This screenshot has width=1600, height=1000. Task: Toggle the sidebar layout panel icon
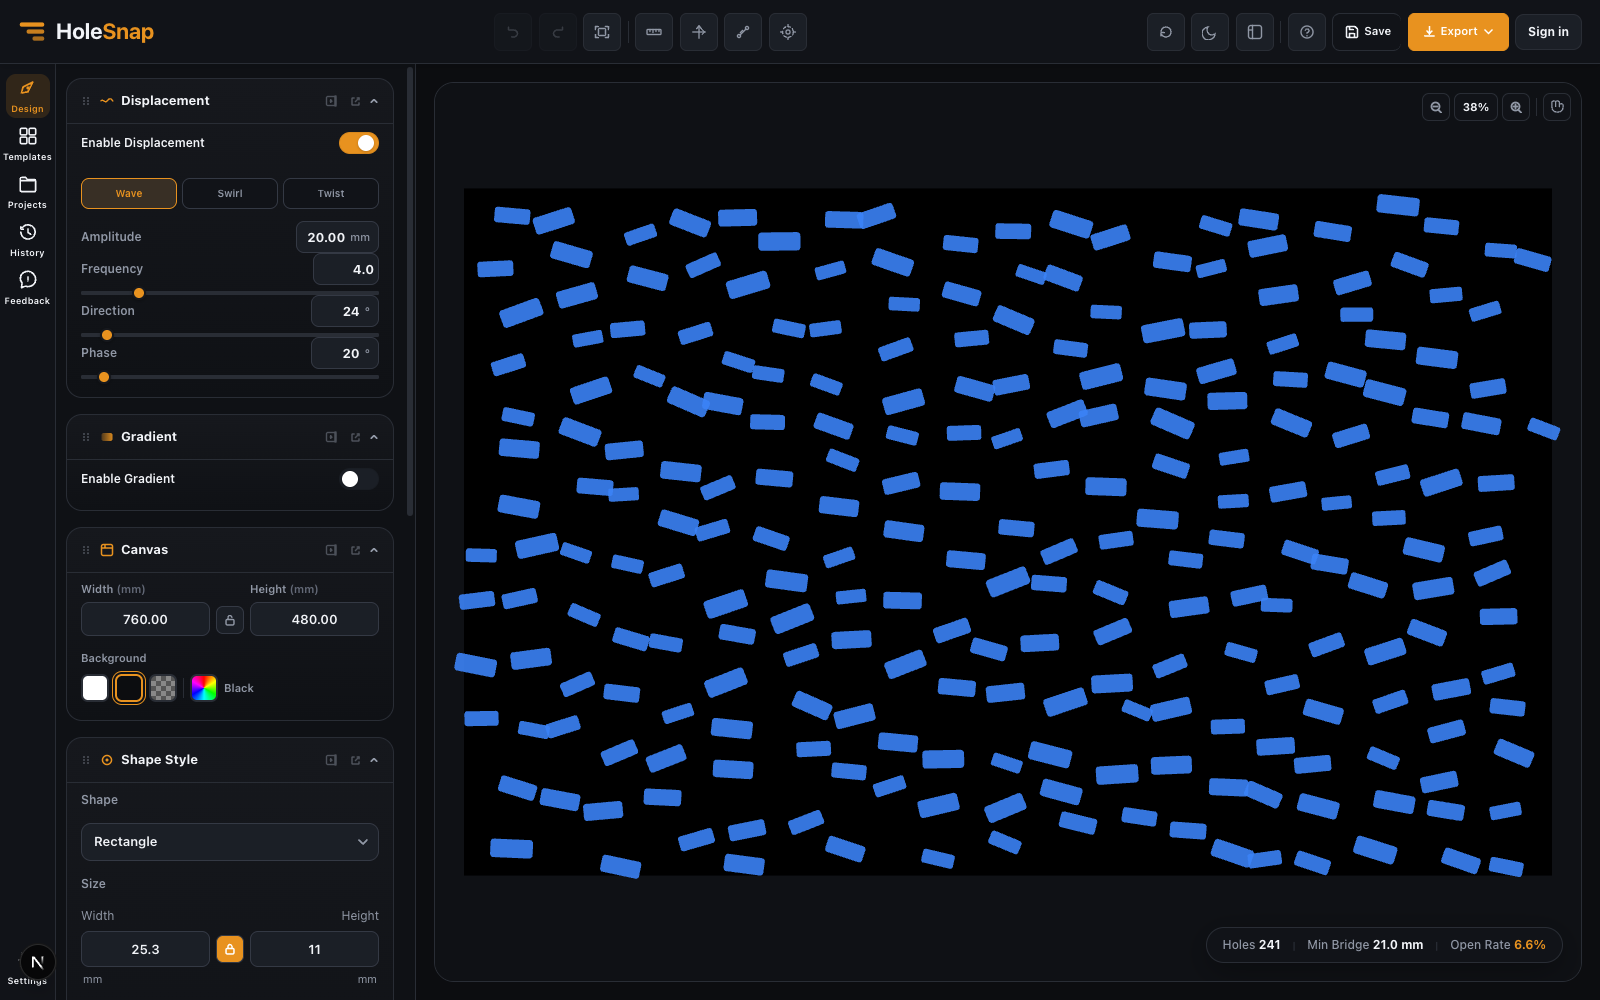1255,32
